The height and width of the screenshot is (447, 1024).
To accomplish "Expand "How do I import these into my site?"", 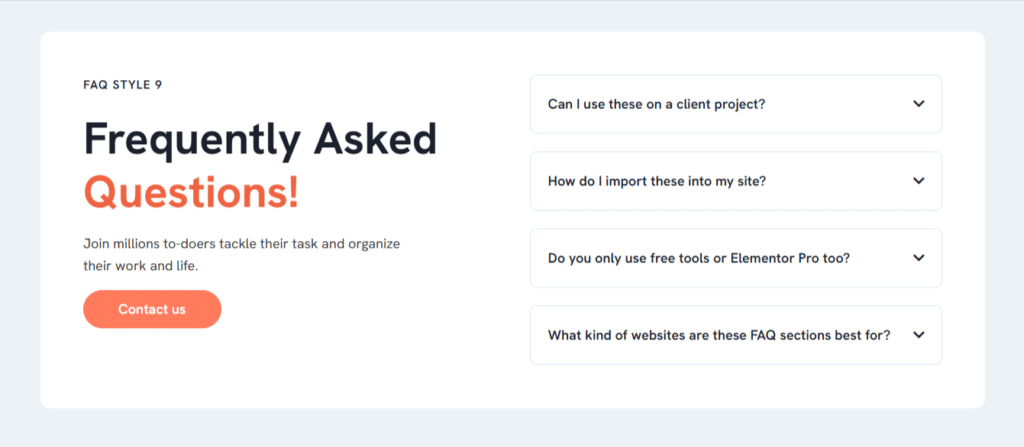I will tap(736, 181).
